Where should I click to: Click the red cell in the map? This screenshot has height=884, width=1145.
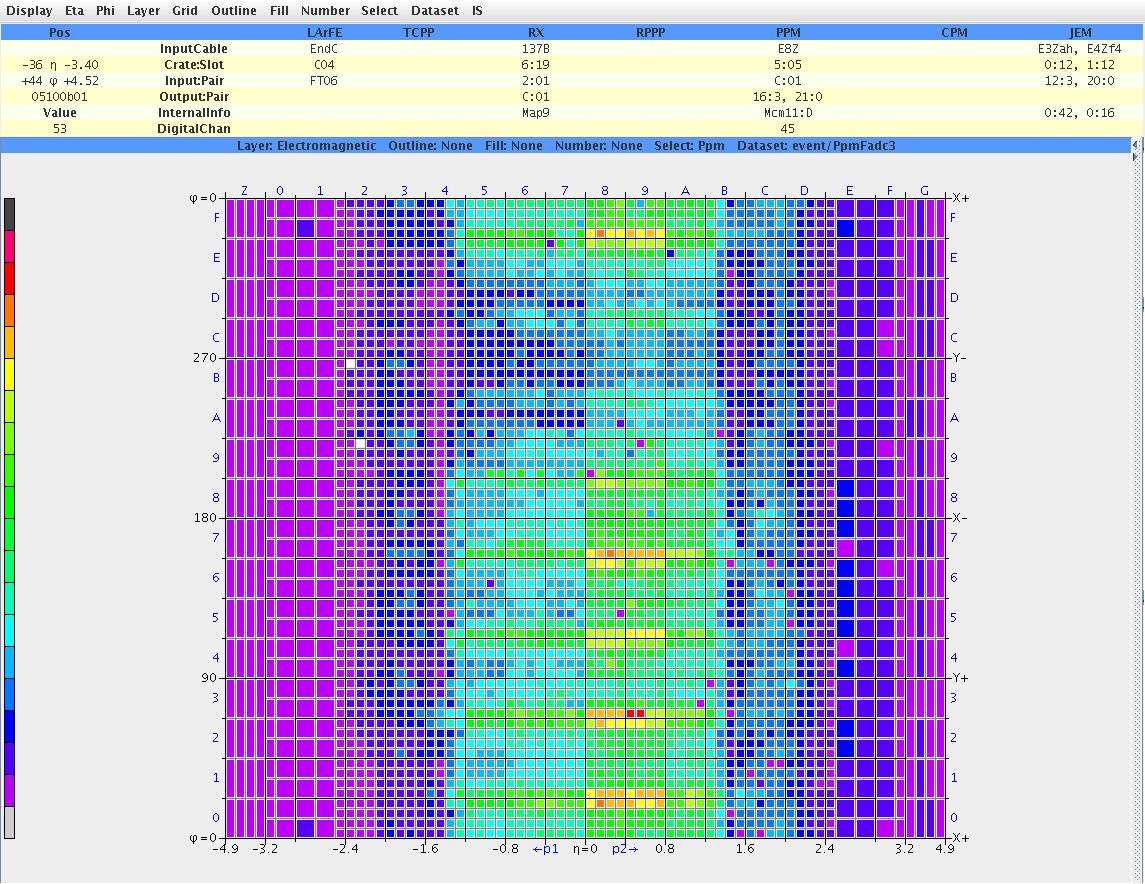point(630,713)
